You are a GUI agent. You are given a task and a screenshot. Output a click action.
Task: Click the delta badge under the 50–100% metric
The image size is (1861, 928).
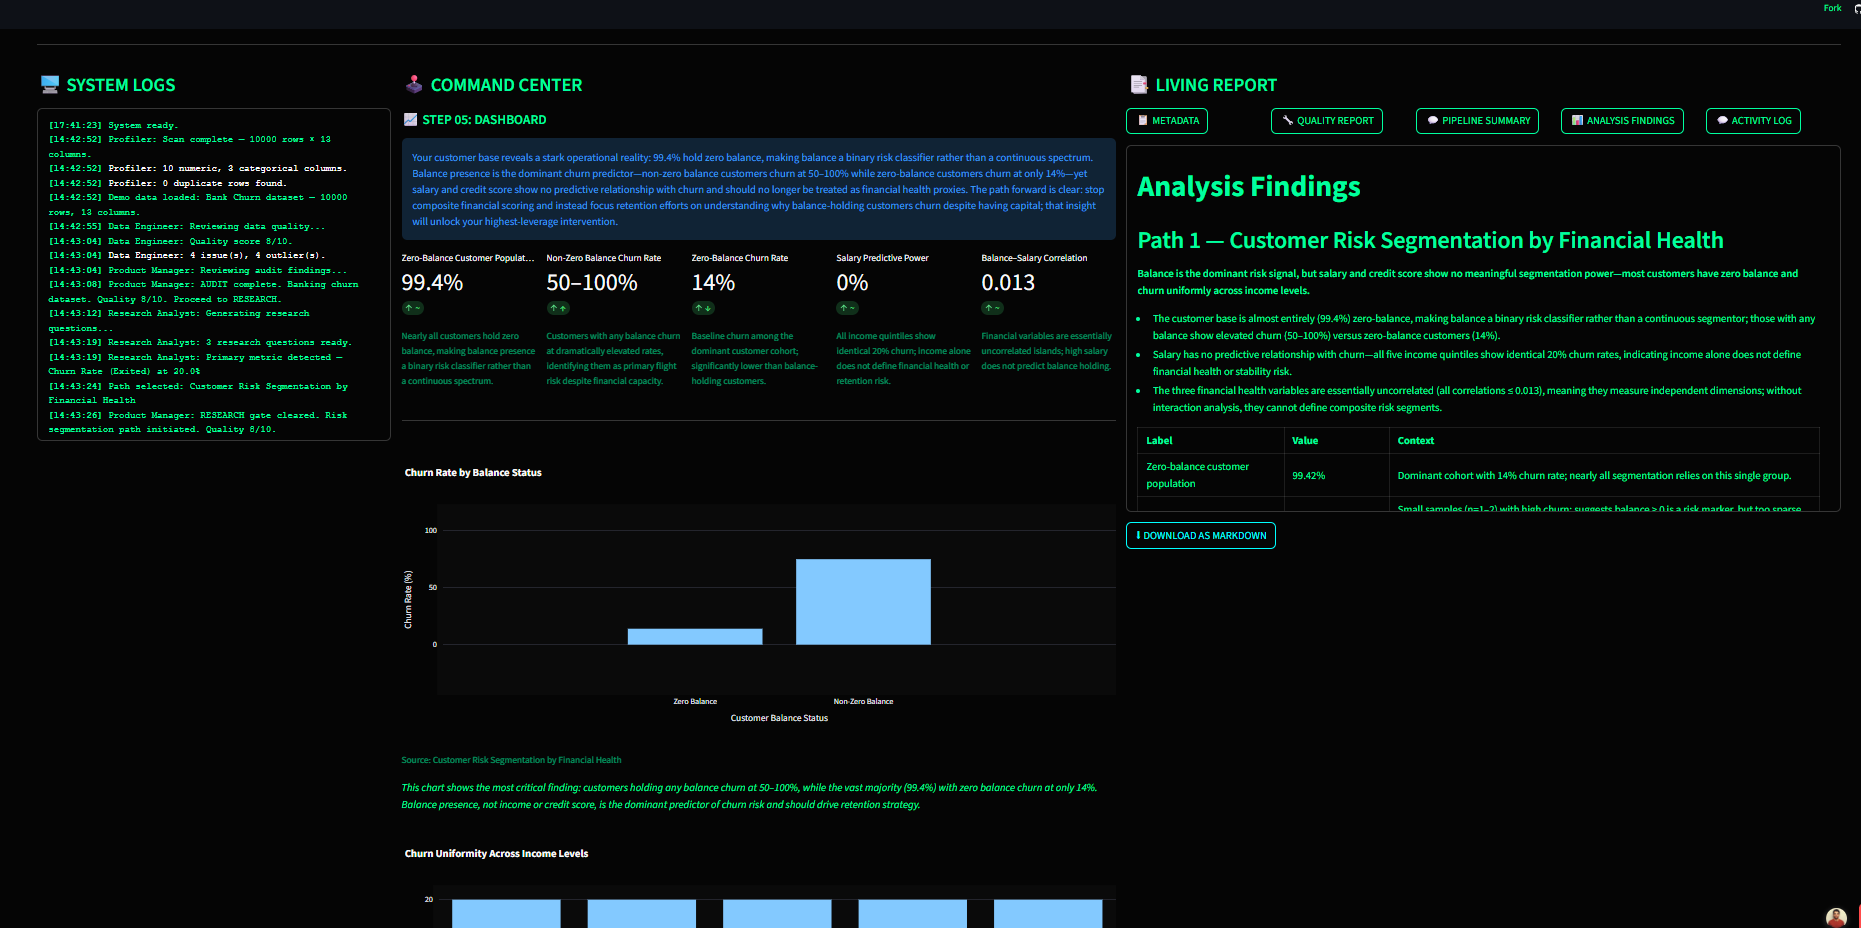point(558,308)
